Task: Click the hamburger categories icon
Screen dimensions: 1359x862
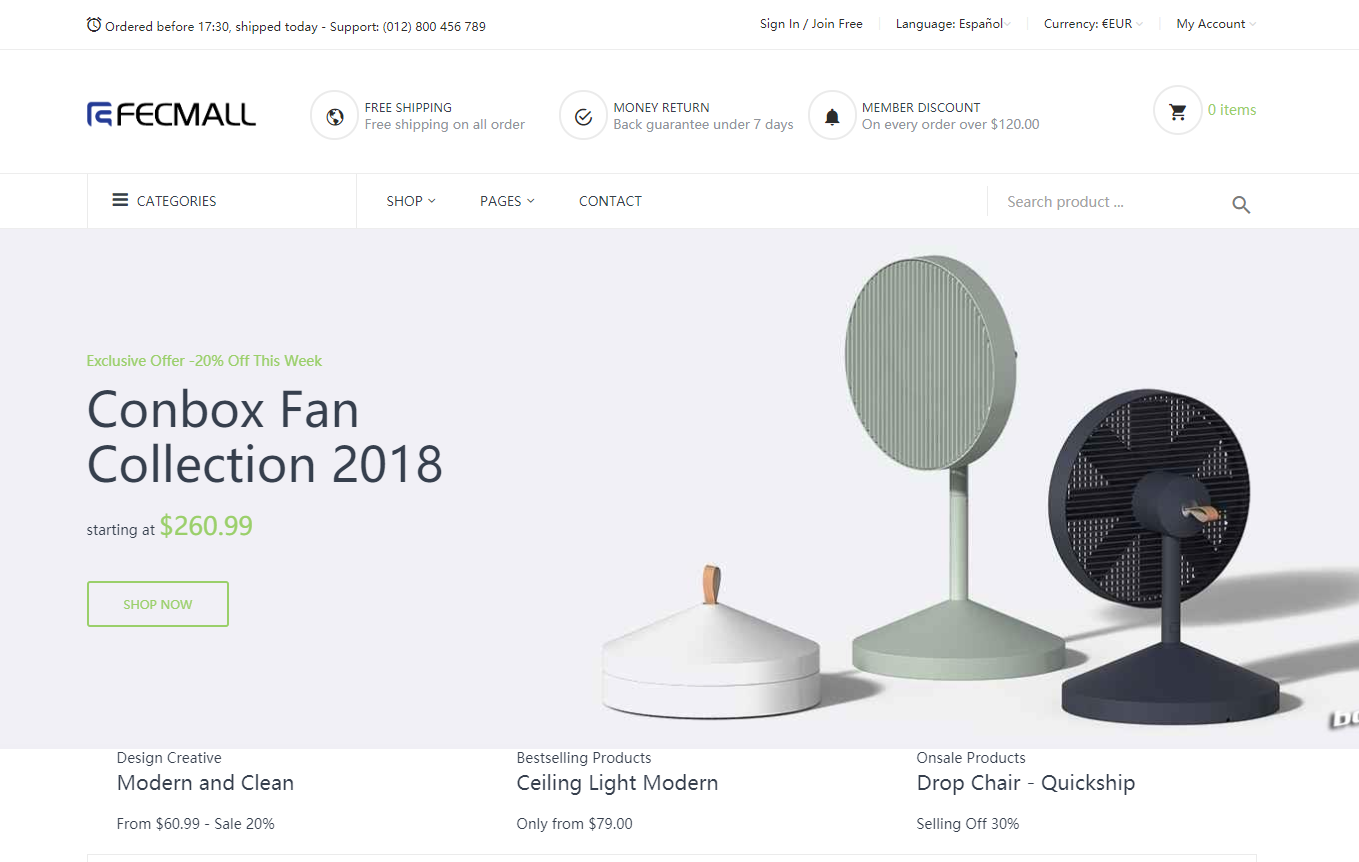Action: coord(120,200)
